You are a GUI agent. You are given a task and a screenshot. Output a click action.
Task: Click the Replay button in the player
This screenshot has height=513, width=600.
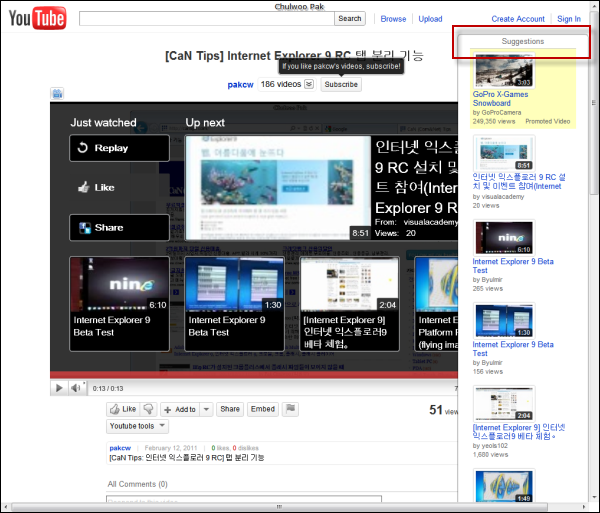pyautogui.click(x=119, y=148)
